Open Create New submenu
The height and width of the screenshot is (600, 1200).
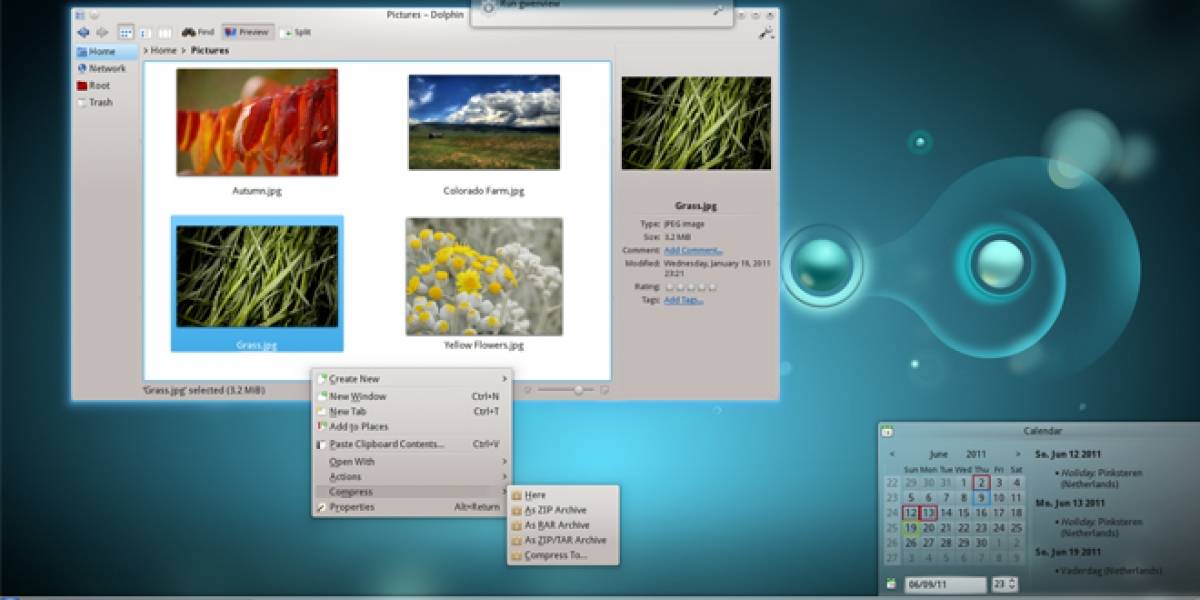412,379
